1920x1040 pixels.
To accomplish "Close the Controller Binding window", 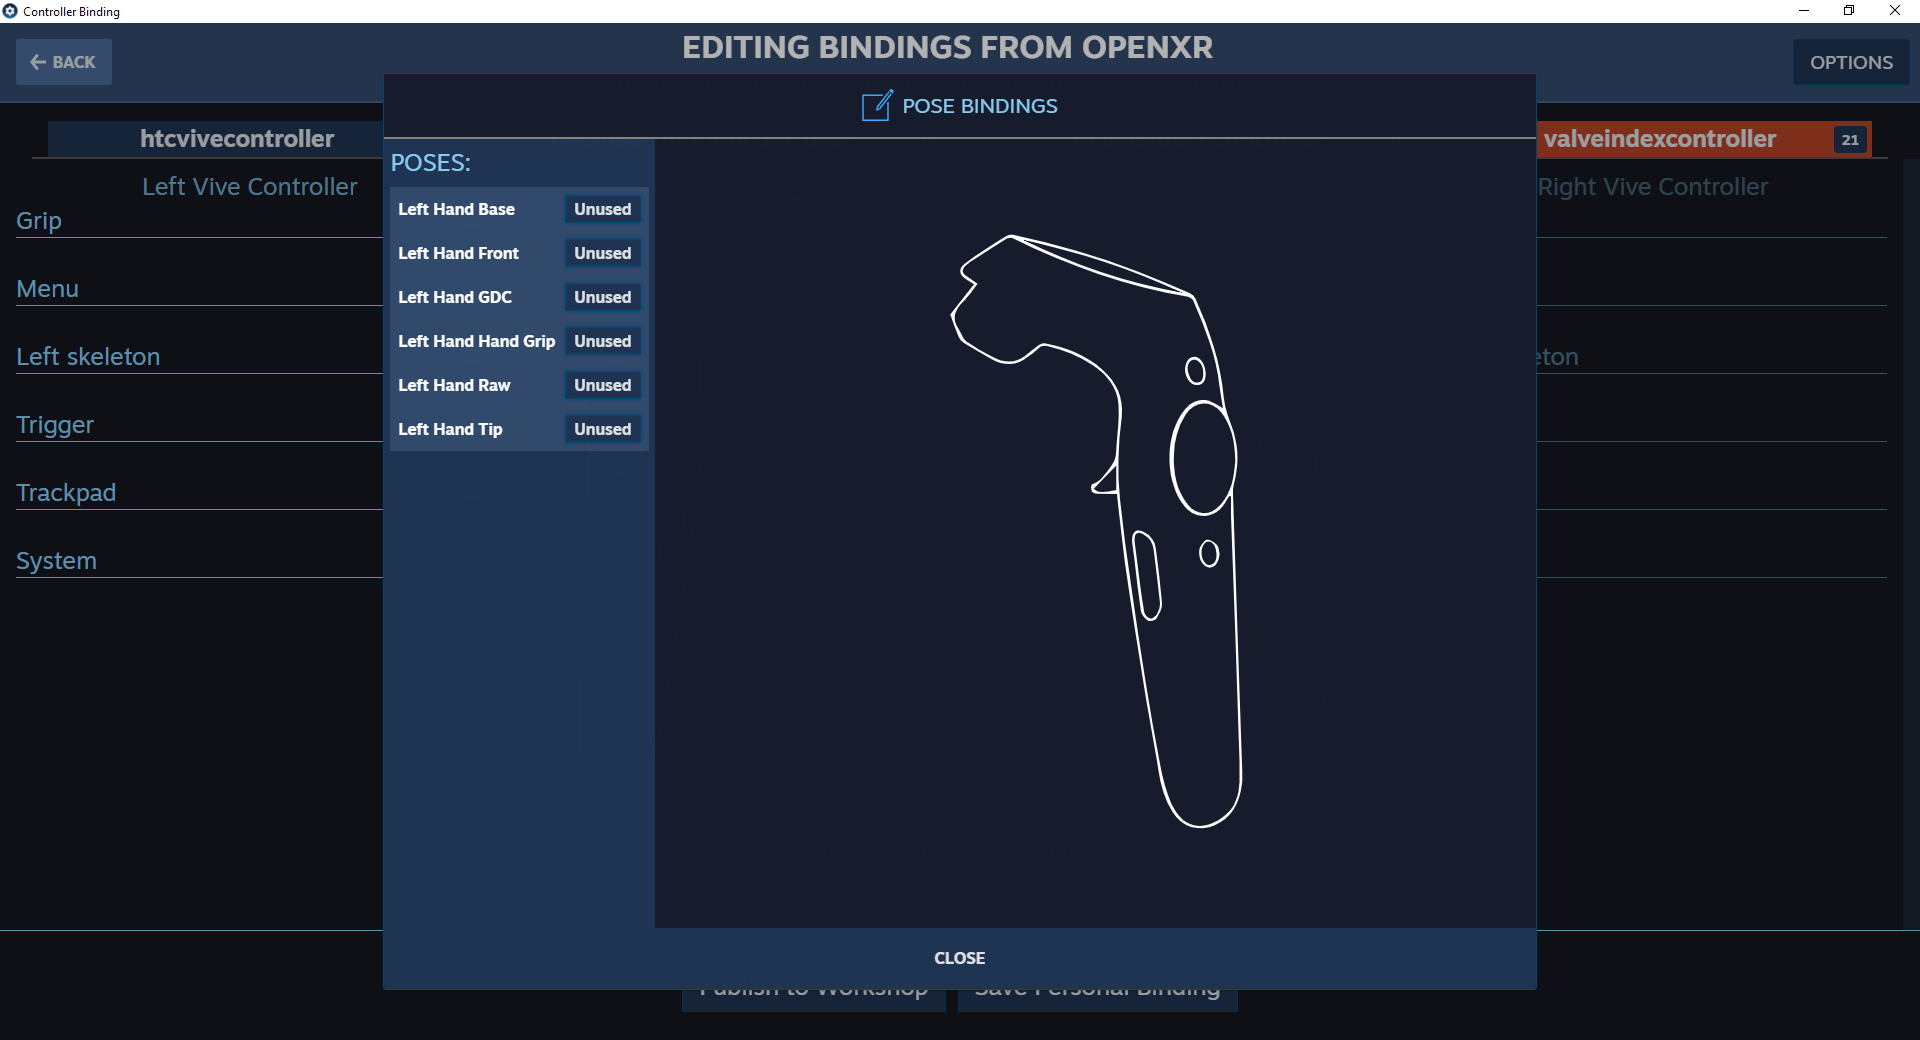I will [x=1895, y=11].
